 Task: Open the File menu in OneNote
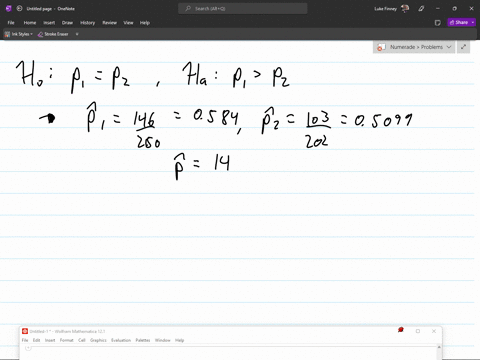[11, 23]
